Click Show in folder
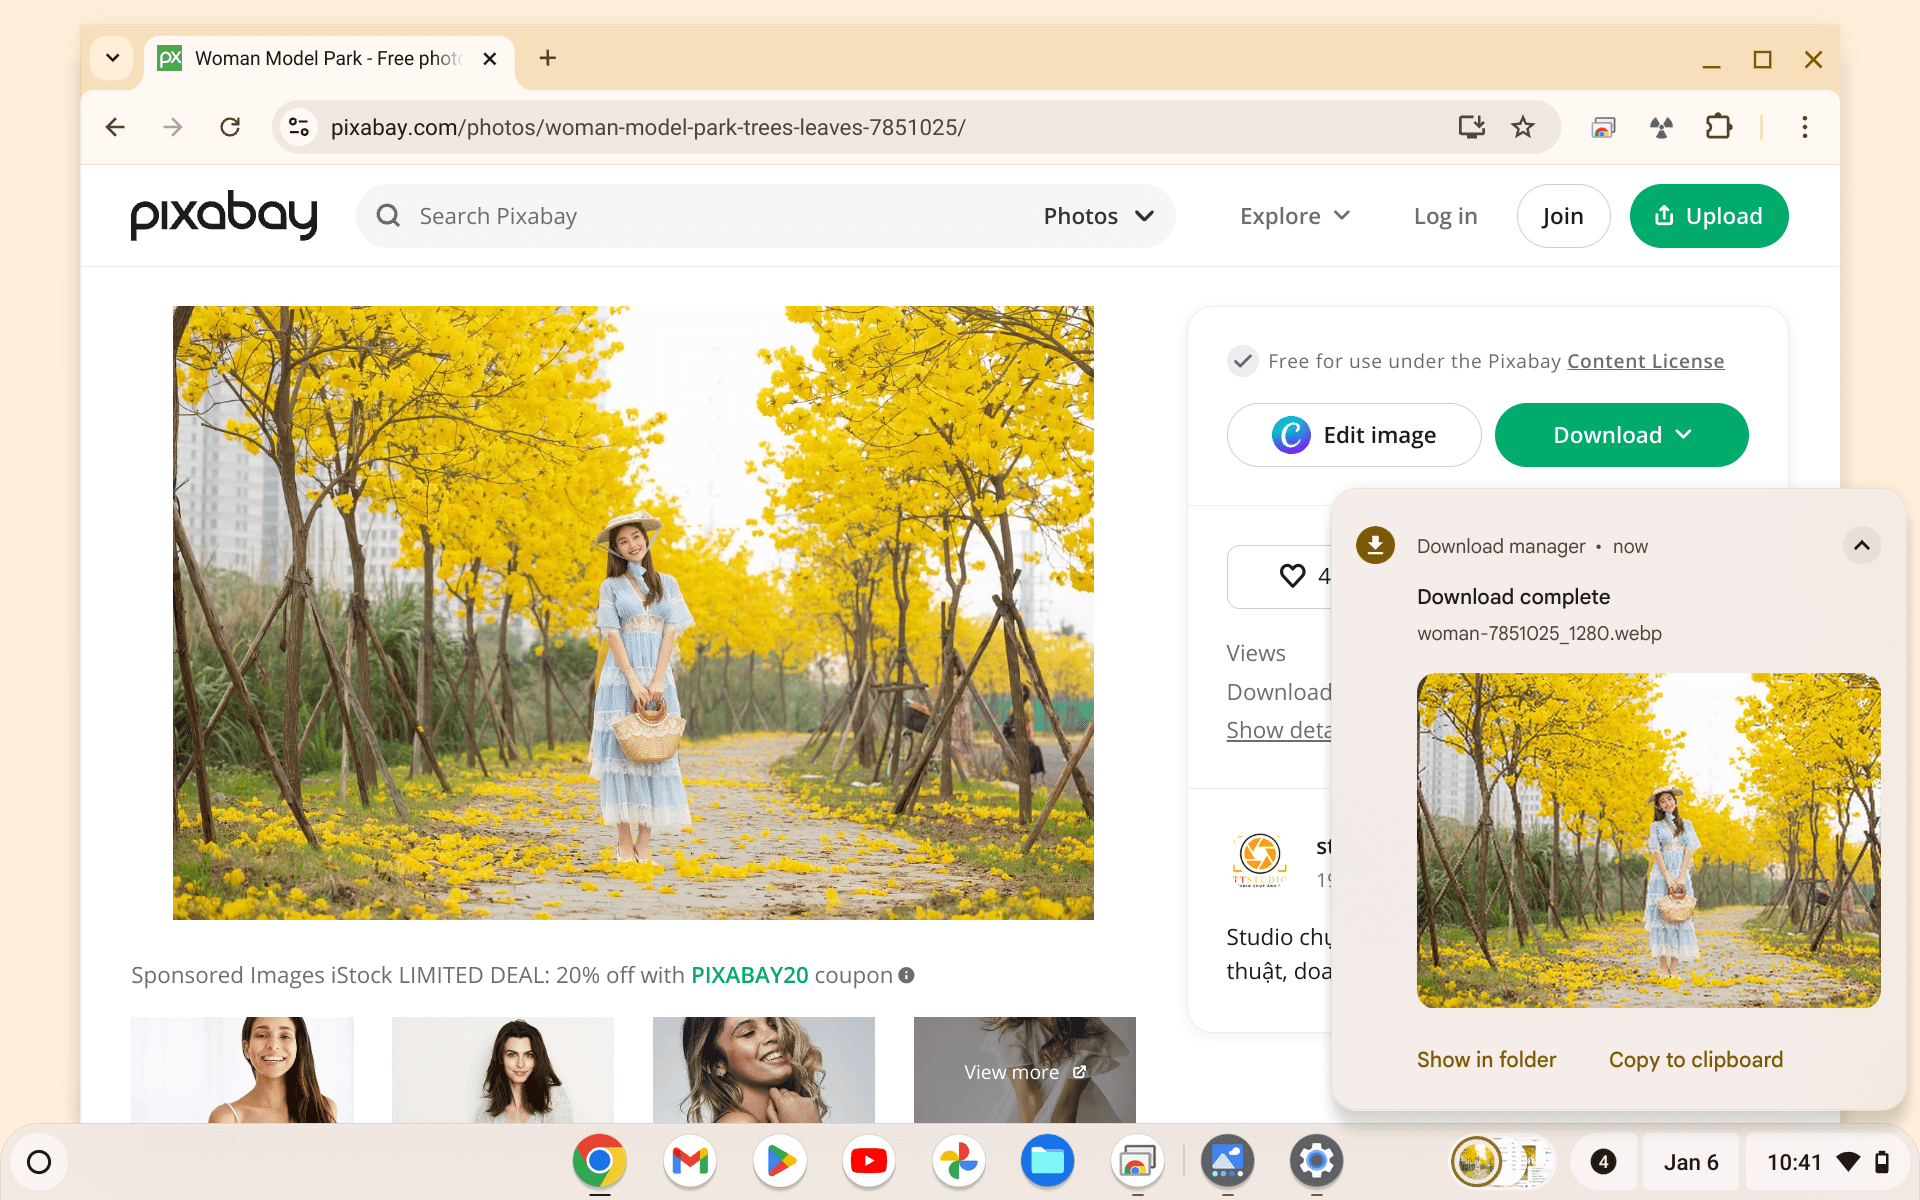This screenshot has height=1200, width=1920. (1486, 1059)
